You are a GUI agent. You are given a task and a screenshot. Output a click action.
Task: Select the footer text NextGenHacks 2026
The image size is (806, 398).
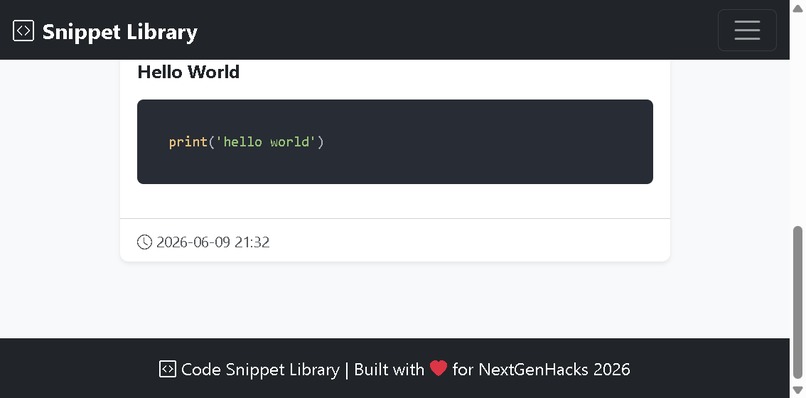(554, 369)
